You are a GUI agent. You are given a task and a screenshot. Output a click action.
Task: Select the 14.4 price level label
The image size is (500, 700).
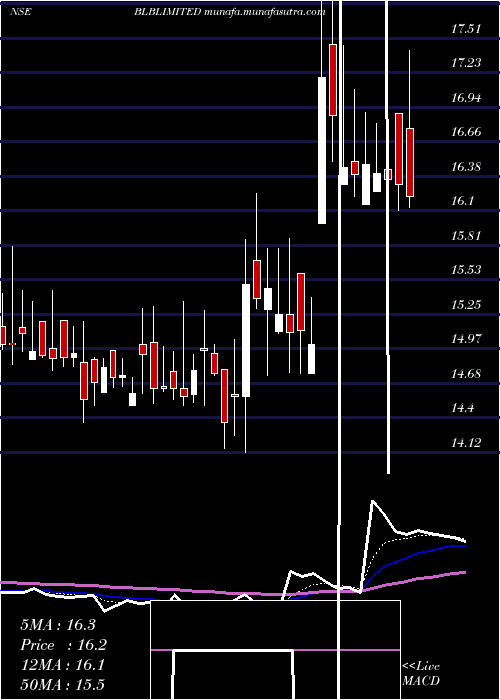pos(462,408)
